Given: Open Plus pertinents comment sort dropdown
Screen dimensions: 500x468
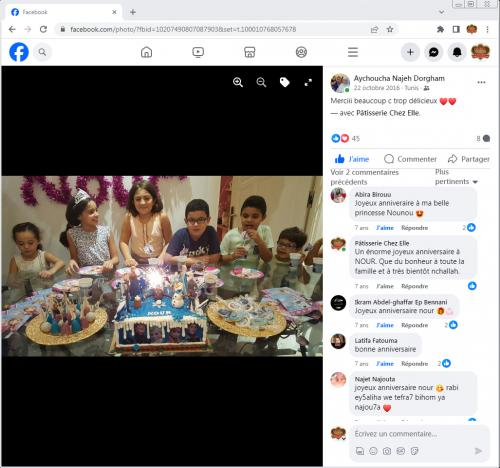Looking at the screenshot, I should coord(456,177).
